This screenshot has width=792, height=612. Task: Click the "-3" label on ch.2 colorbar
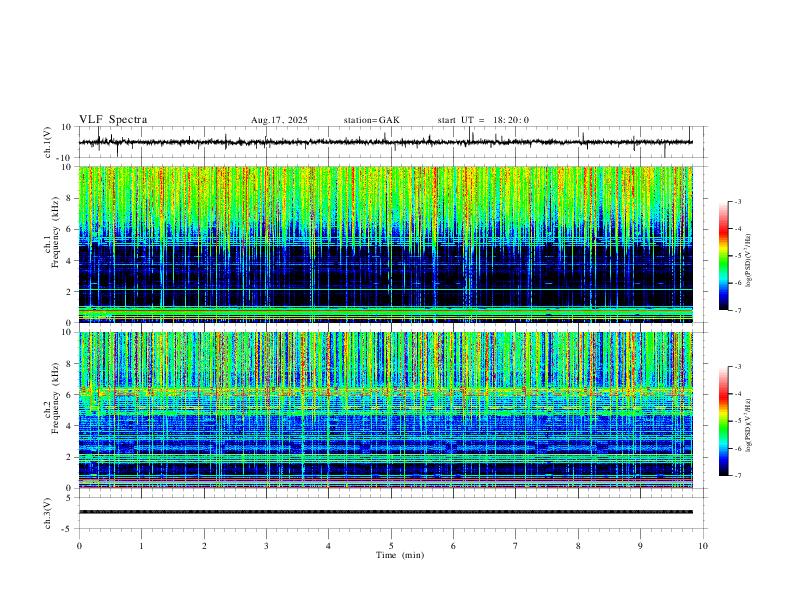(737, 367)
